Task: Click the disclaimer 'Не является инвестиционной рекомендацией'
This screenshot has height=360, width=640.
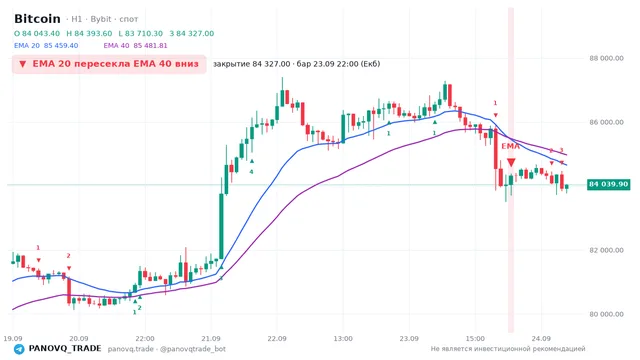Action: point(508,349)
